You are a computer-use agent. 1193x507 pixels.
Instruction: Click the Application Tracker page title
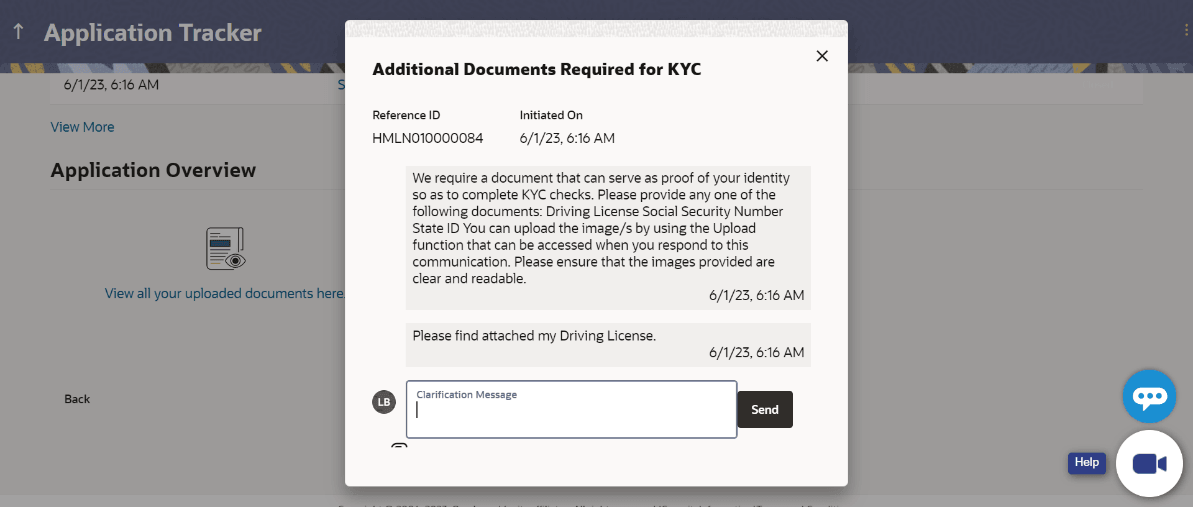click(x=152, y=32)
